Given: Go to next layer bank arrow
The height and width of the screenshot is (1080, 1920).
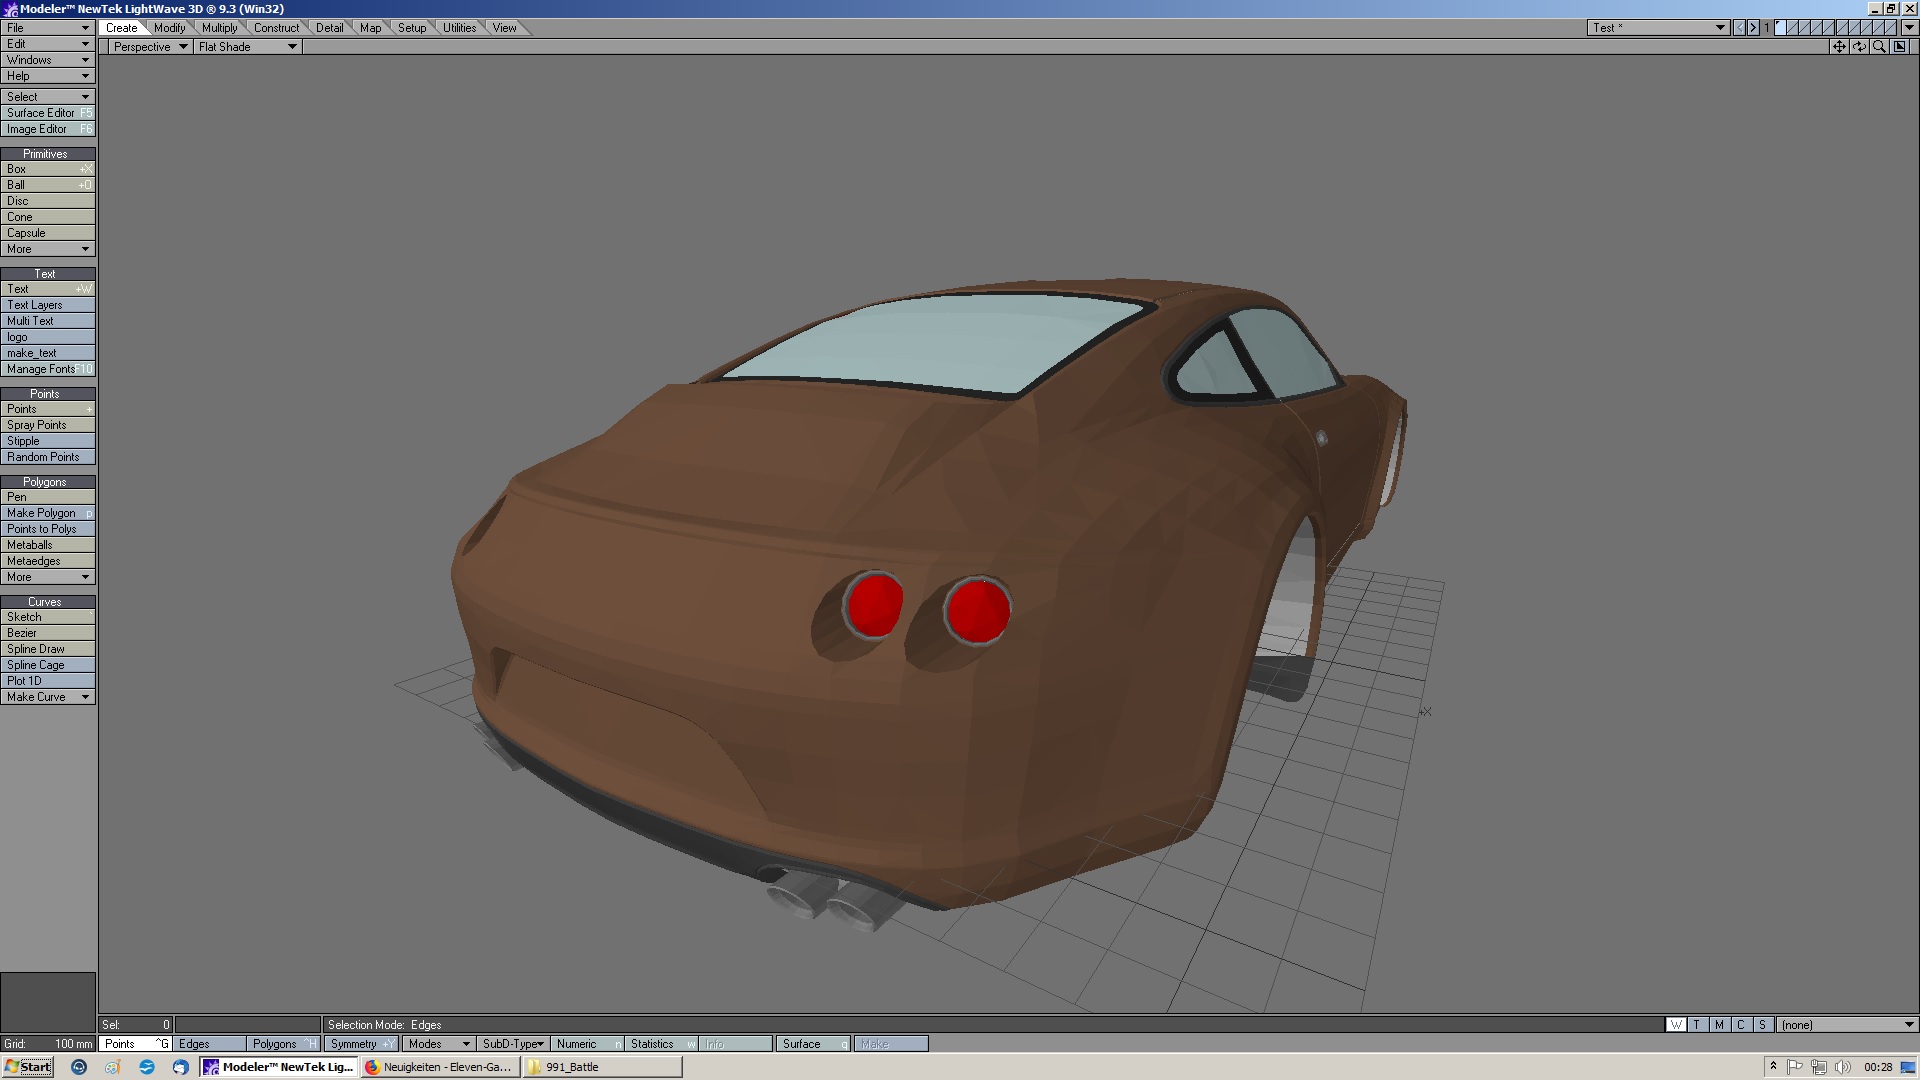Looking at the screenshot, I should click(1753, 28).
